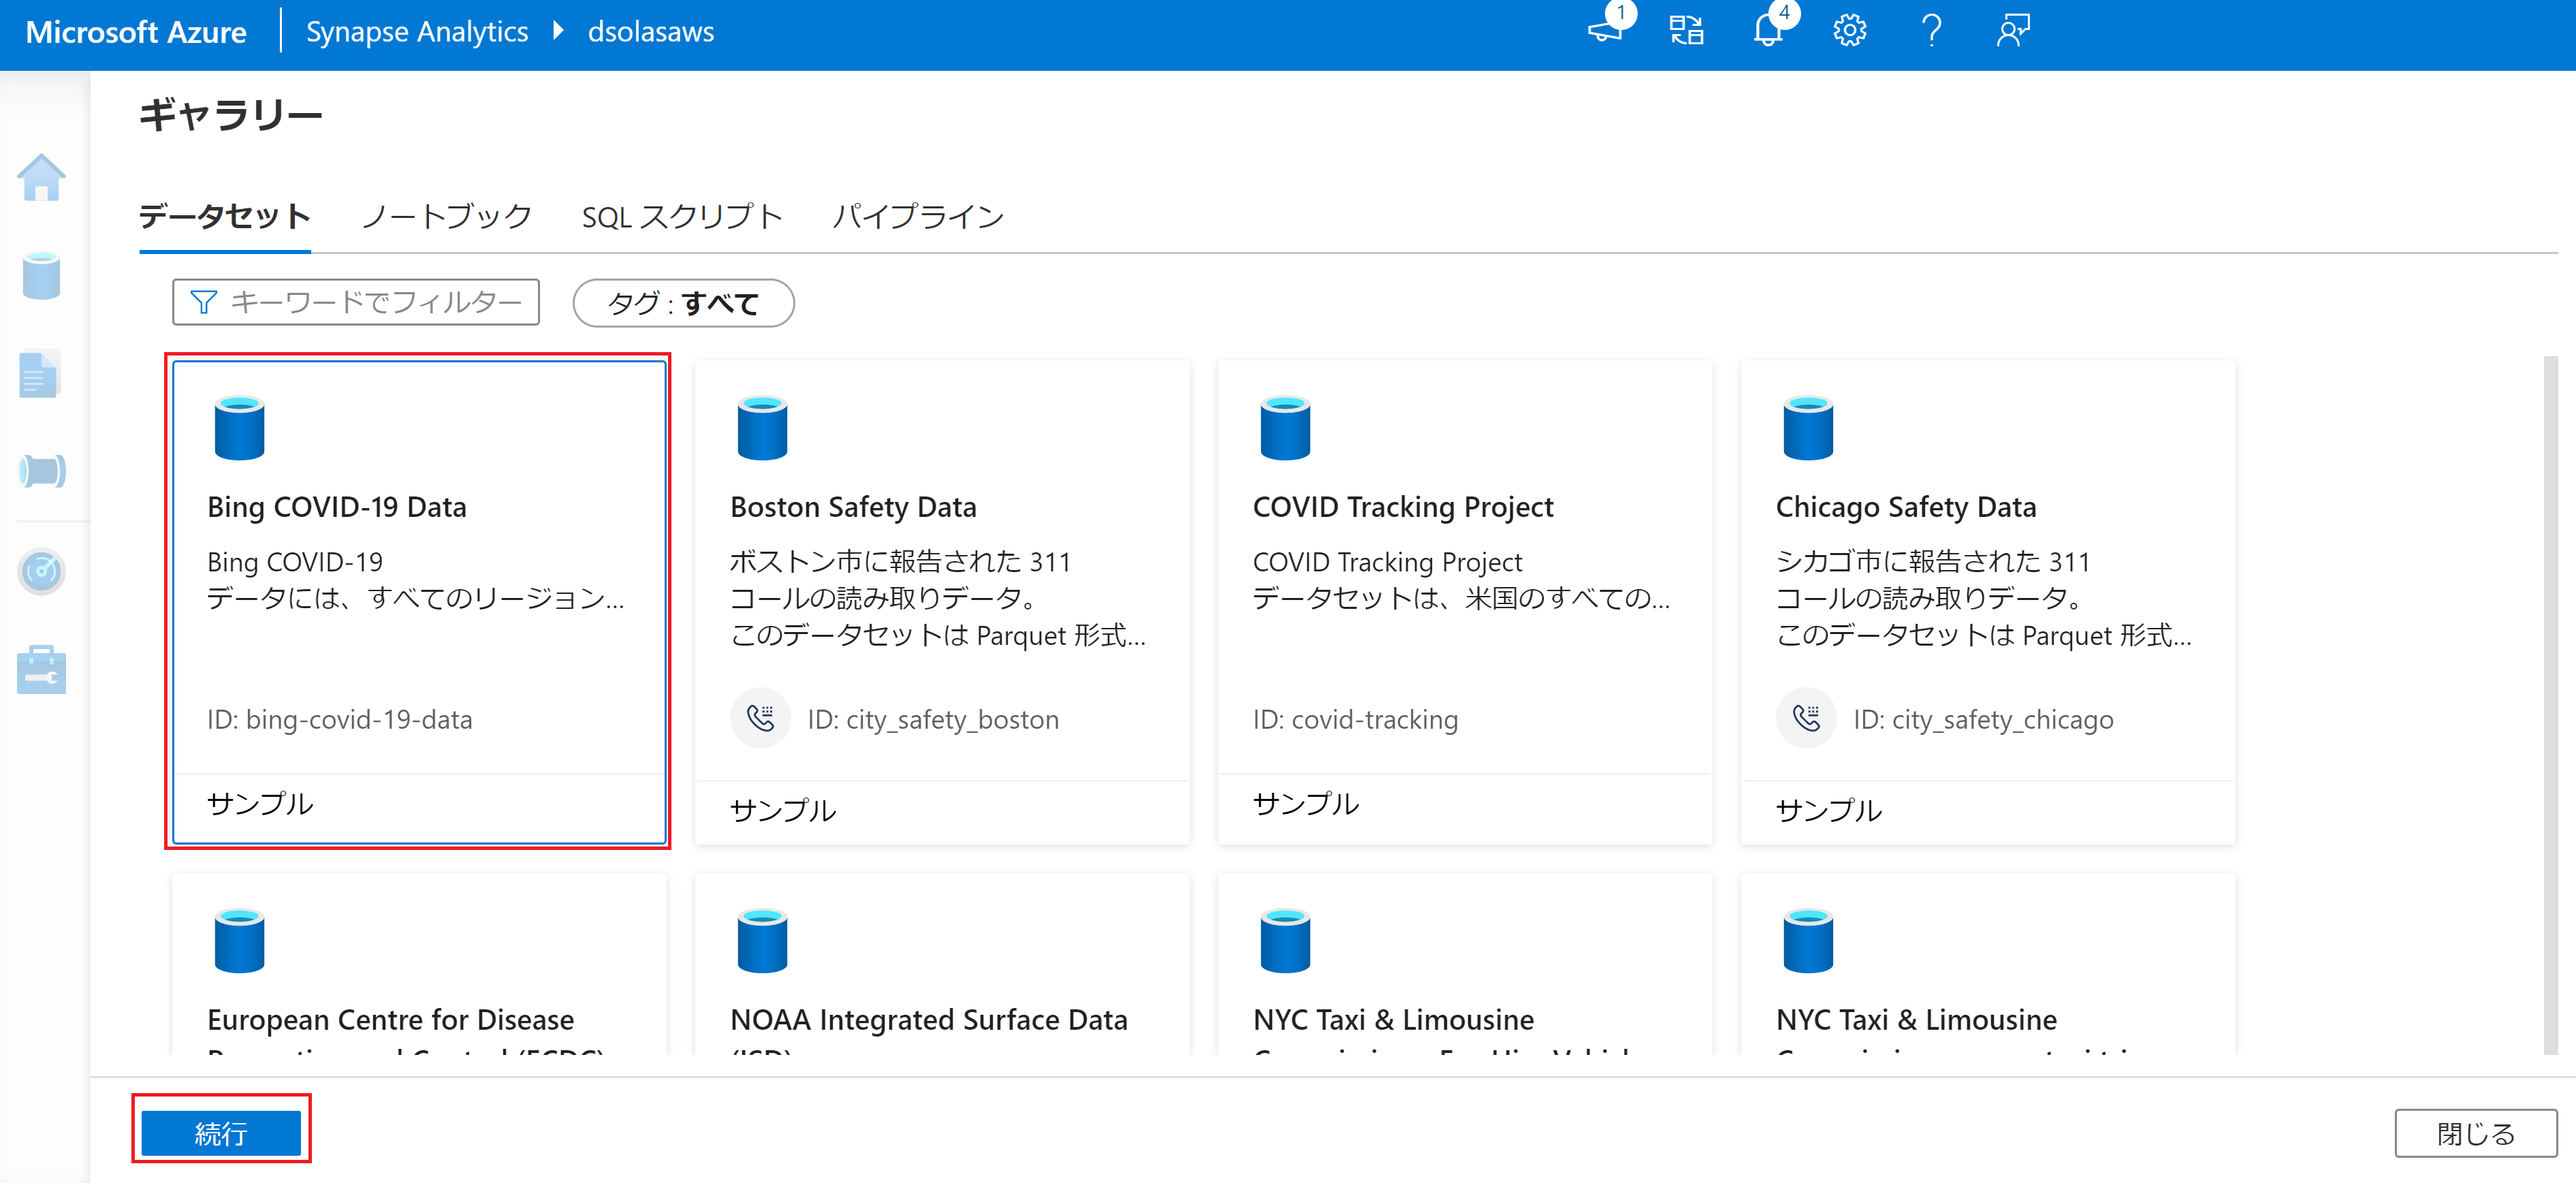Open the Develop hub document icon

tap(41, 374)
